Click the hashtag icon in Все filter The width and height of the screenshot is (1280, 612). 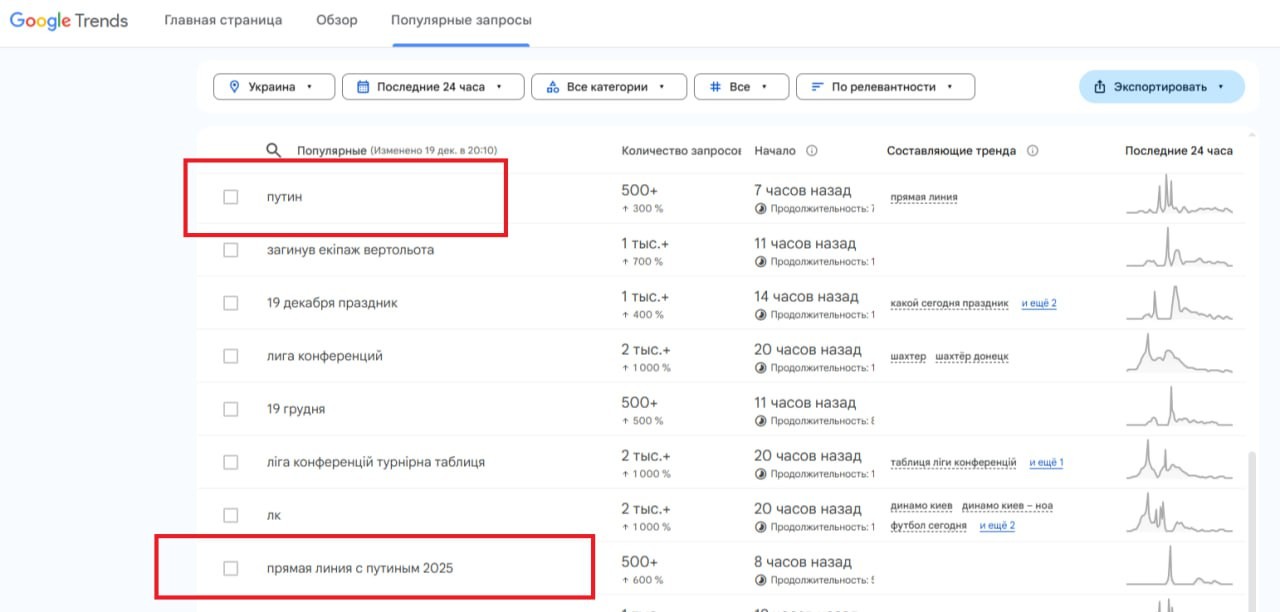[715, 87]
